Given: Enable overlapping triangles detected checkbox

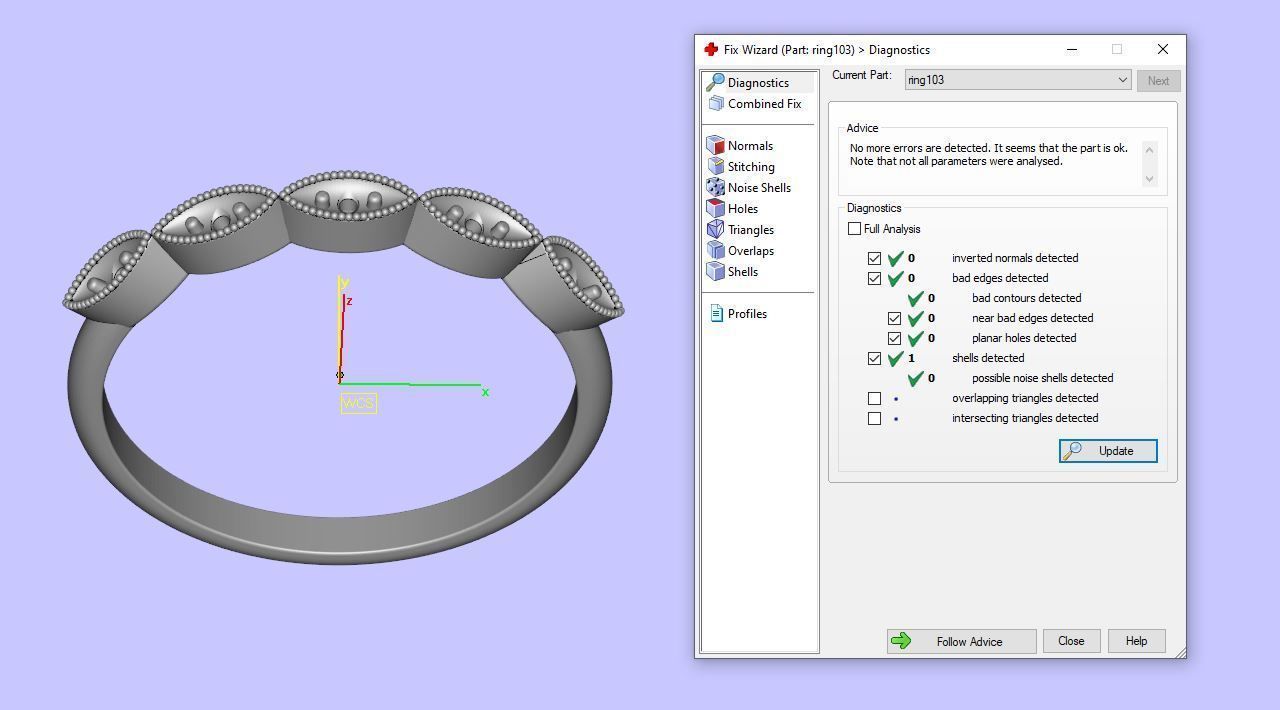Looking at the screenshot, I should pyautogui.click(x=874, y=398).
